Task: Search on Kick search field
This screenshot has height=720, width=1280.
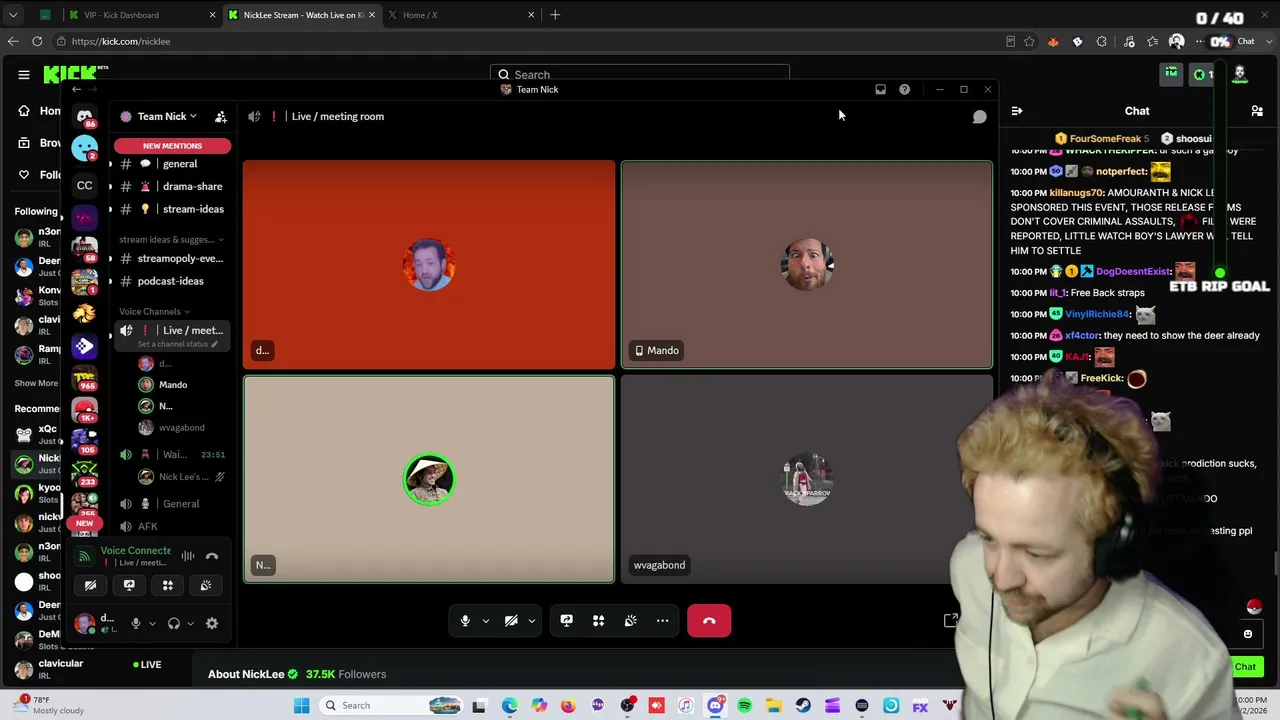Action: (x=640, y=74)
